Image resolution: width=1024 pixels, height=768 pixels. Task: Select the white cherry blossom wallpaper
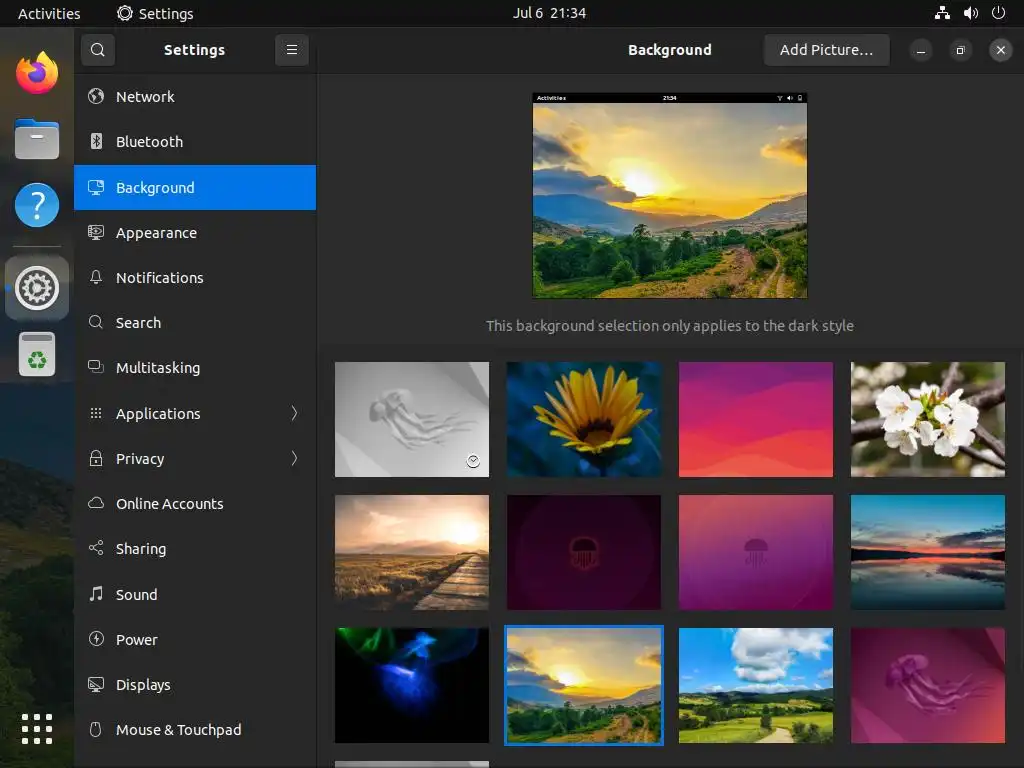pyautogui.click(x=927, y=419)
